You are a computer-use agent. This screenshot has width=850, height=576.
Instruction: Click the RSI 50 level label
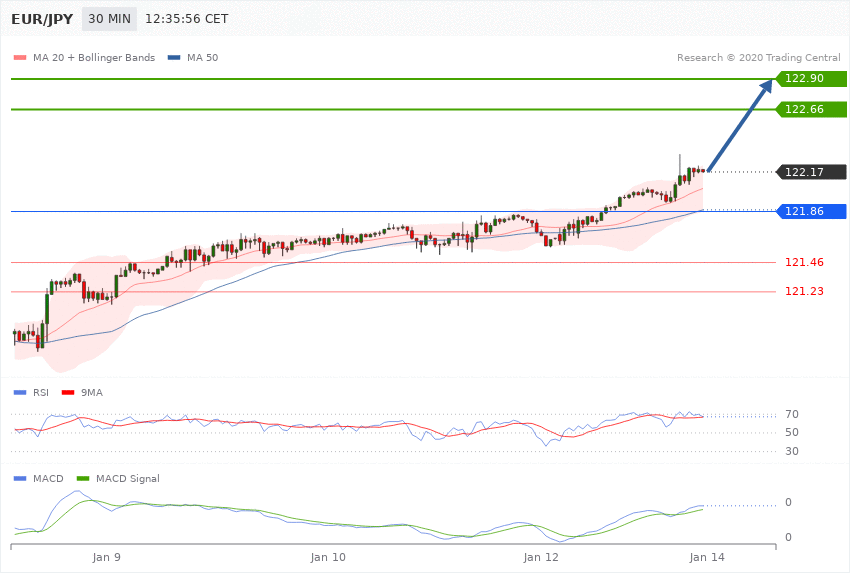pyautogui.click(x=792, y=432)
